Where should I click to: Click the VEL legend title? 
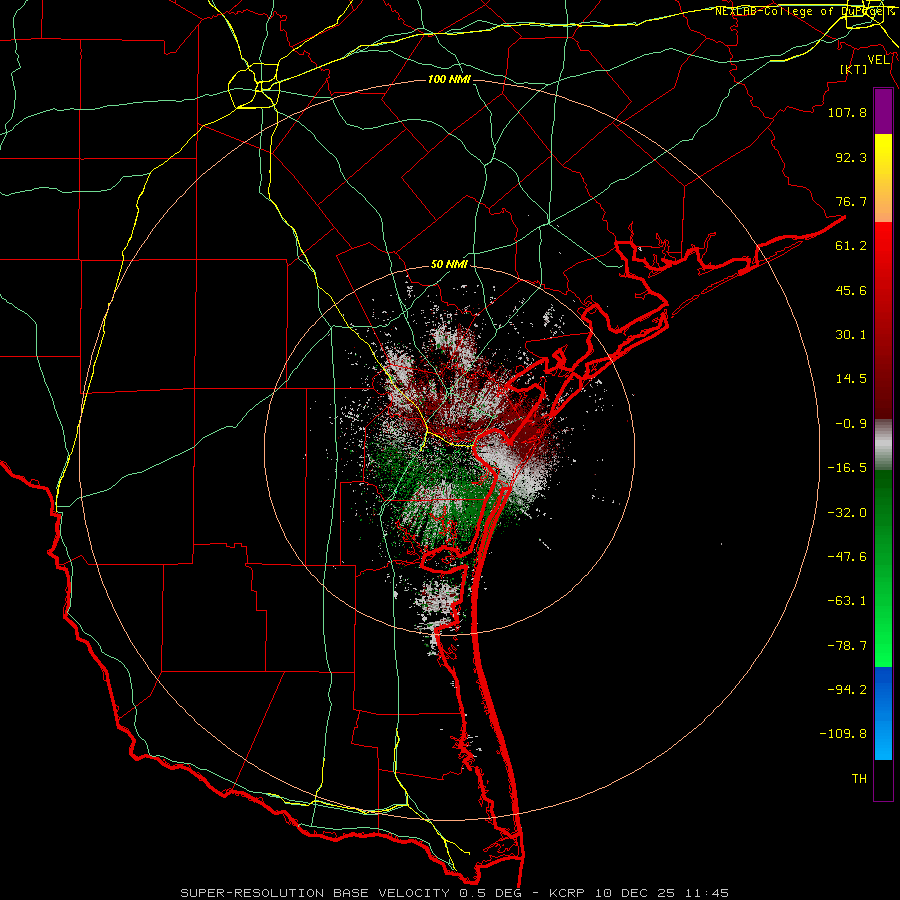click(x=878, y=60)
